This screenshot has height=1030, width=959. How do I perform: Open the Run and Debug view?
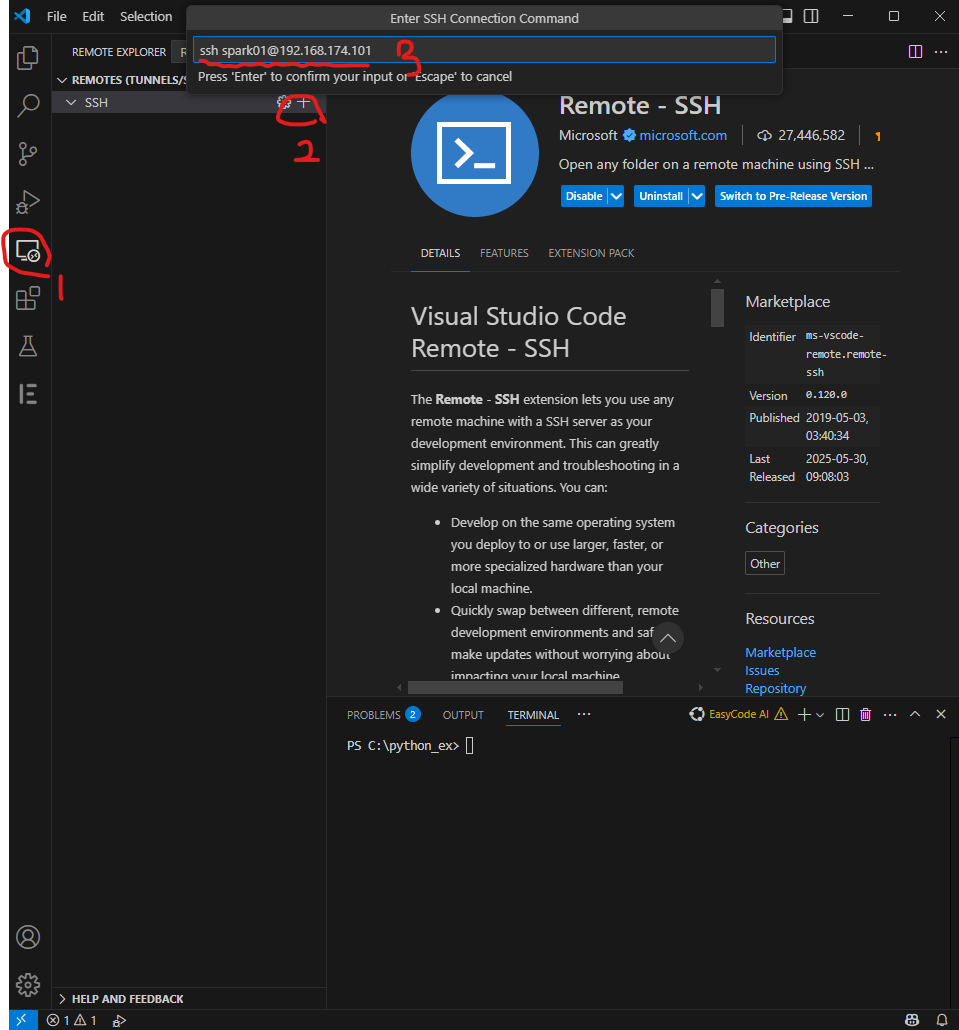coord(28,202)
